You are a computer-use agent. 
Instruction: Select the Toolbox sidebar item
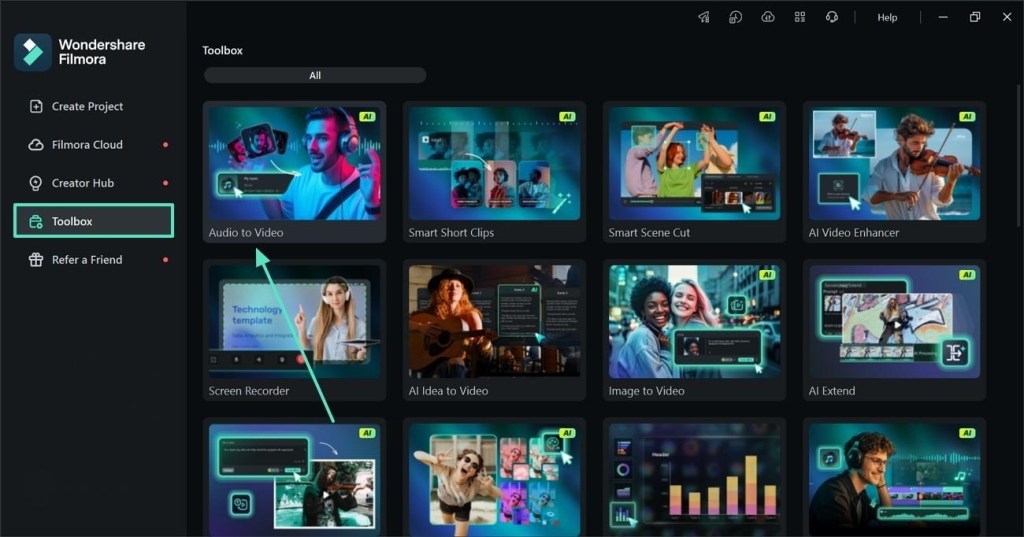[x=93, y=221]
